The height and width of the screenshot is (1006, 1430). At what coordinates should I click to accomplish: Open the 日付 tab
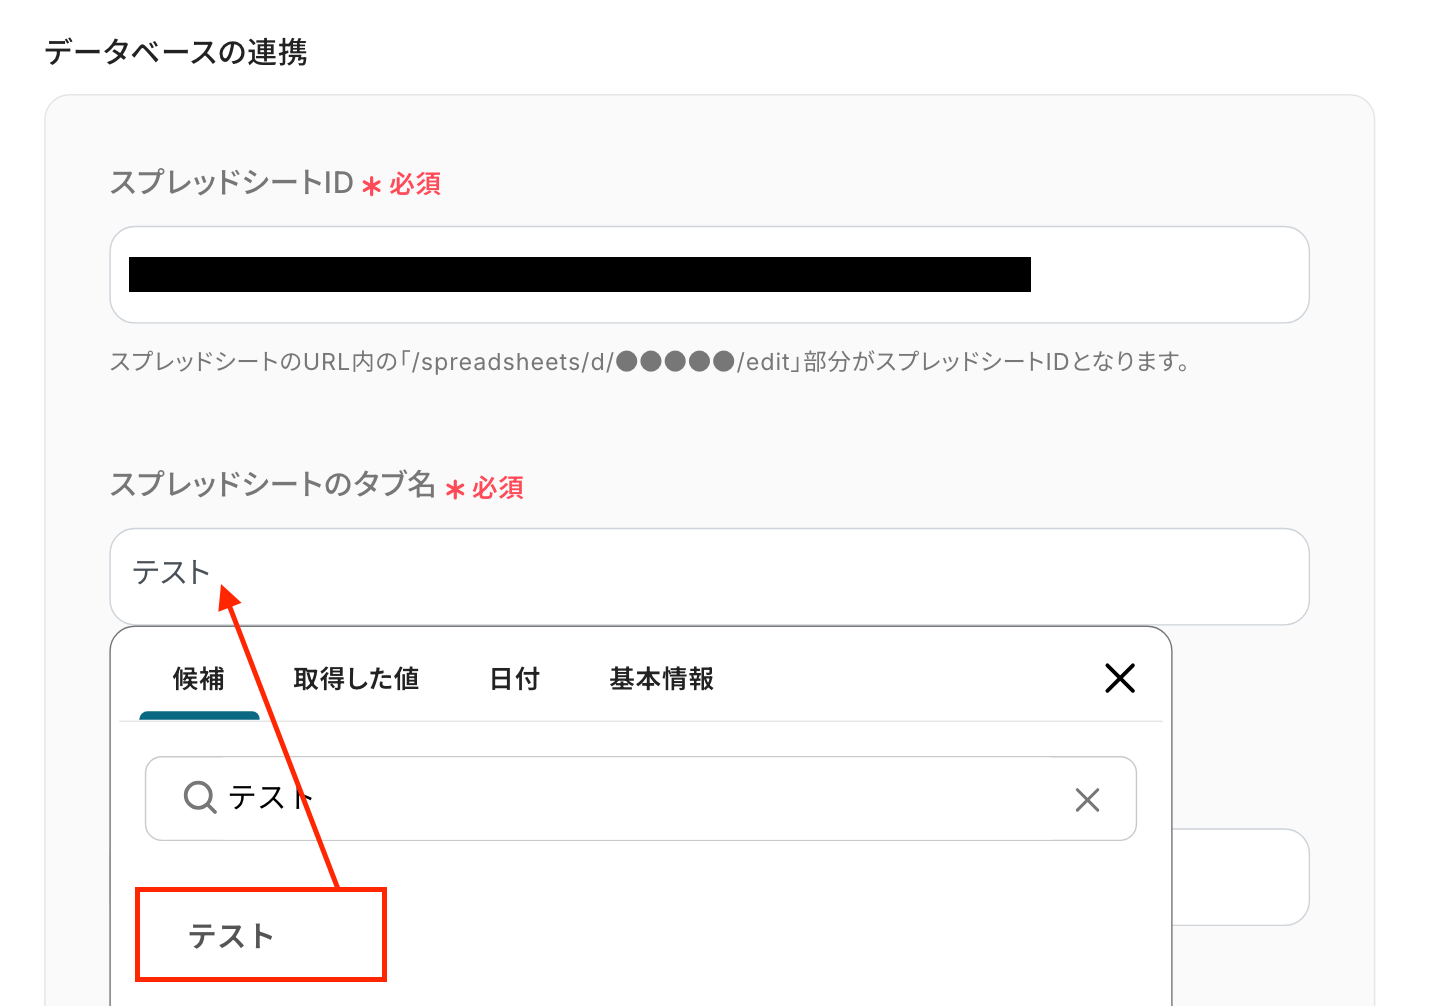[514, 679]
